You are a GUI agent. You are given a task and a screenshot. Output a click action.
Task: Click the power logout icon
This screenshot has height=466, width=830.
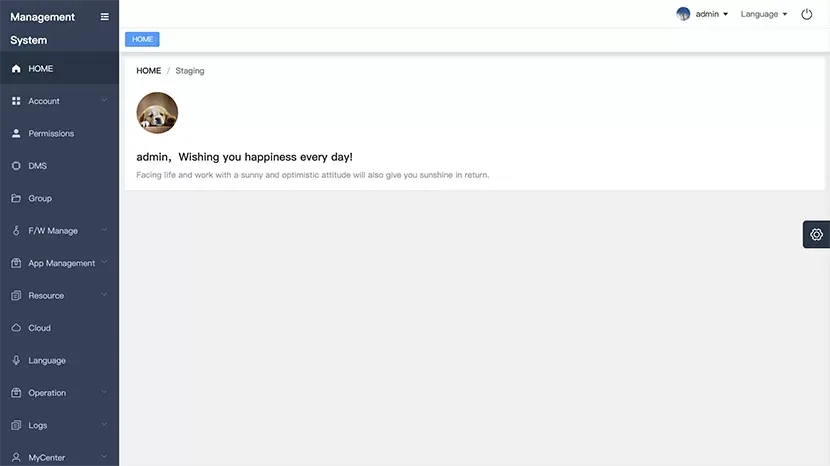(806, 14)
